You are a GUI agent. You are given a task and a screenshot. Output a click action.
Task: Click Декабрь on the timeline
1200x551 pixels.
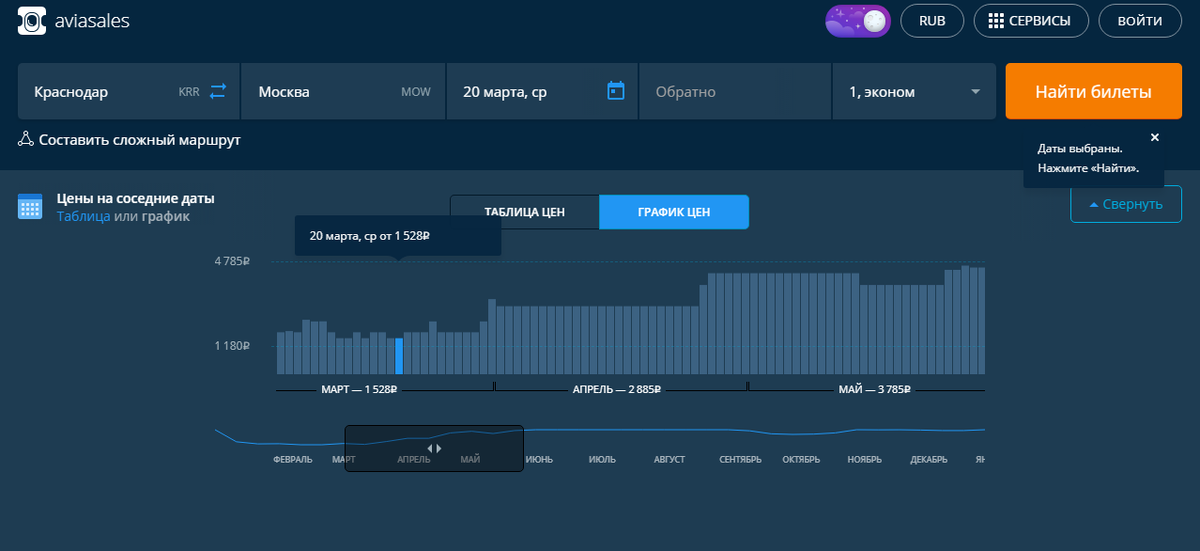point(929,460)
